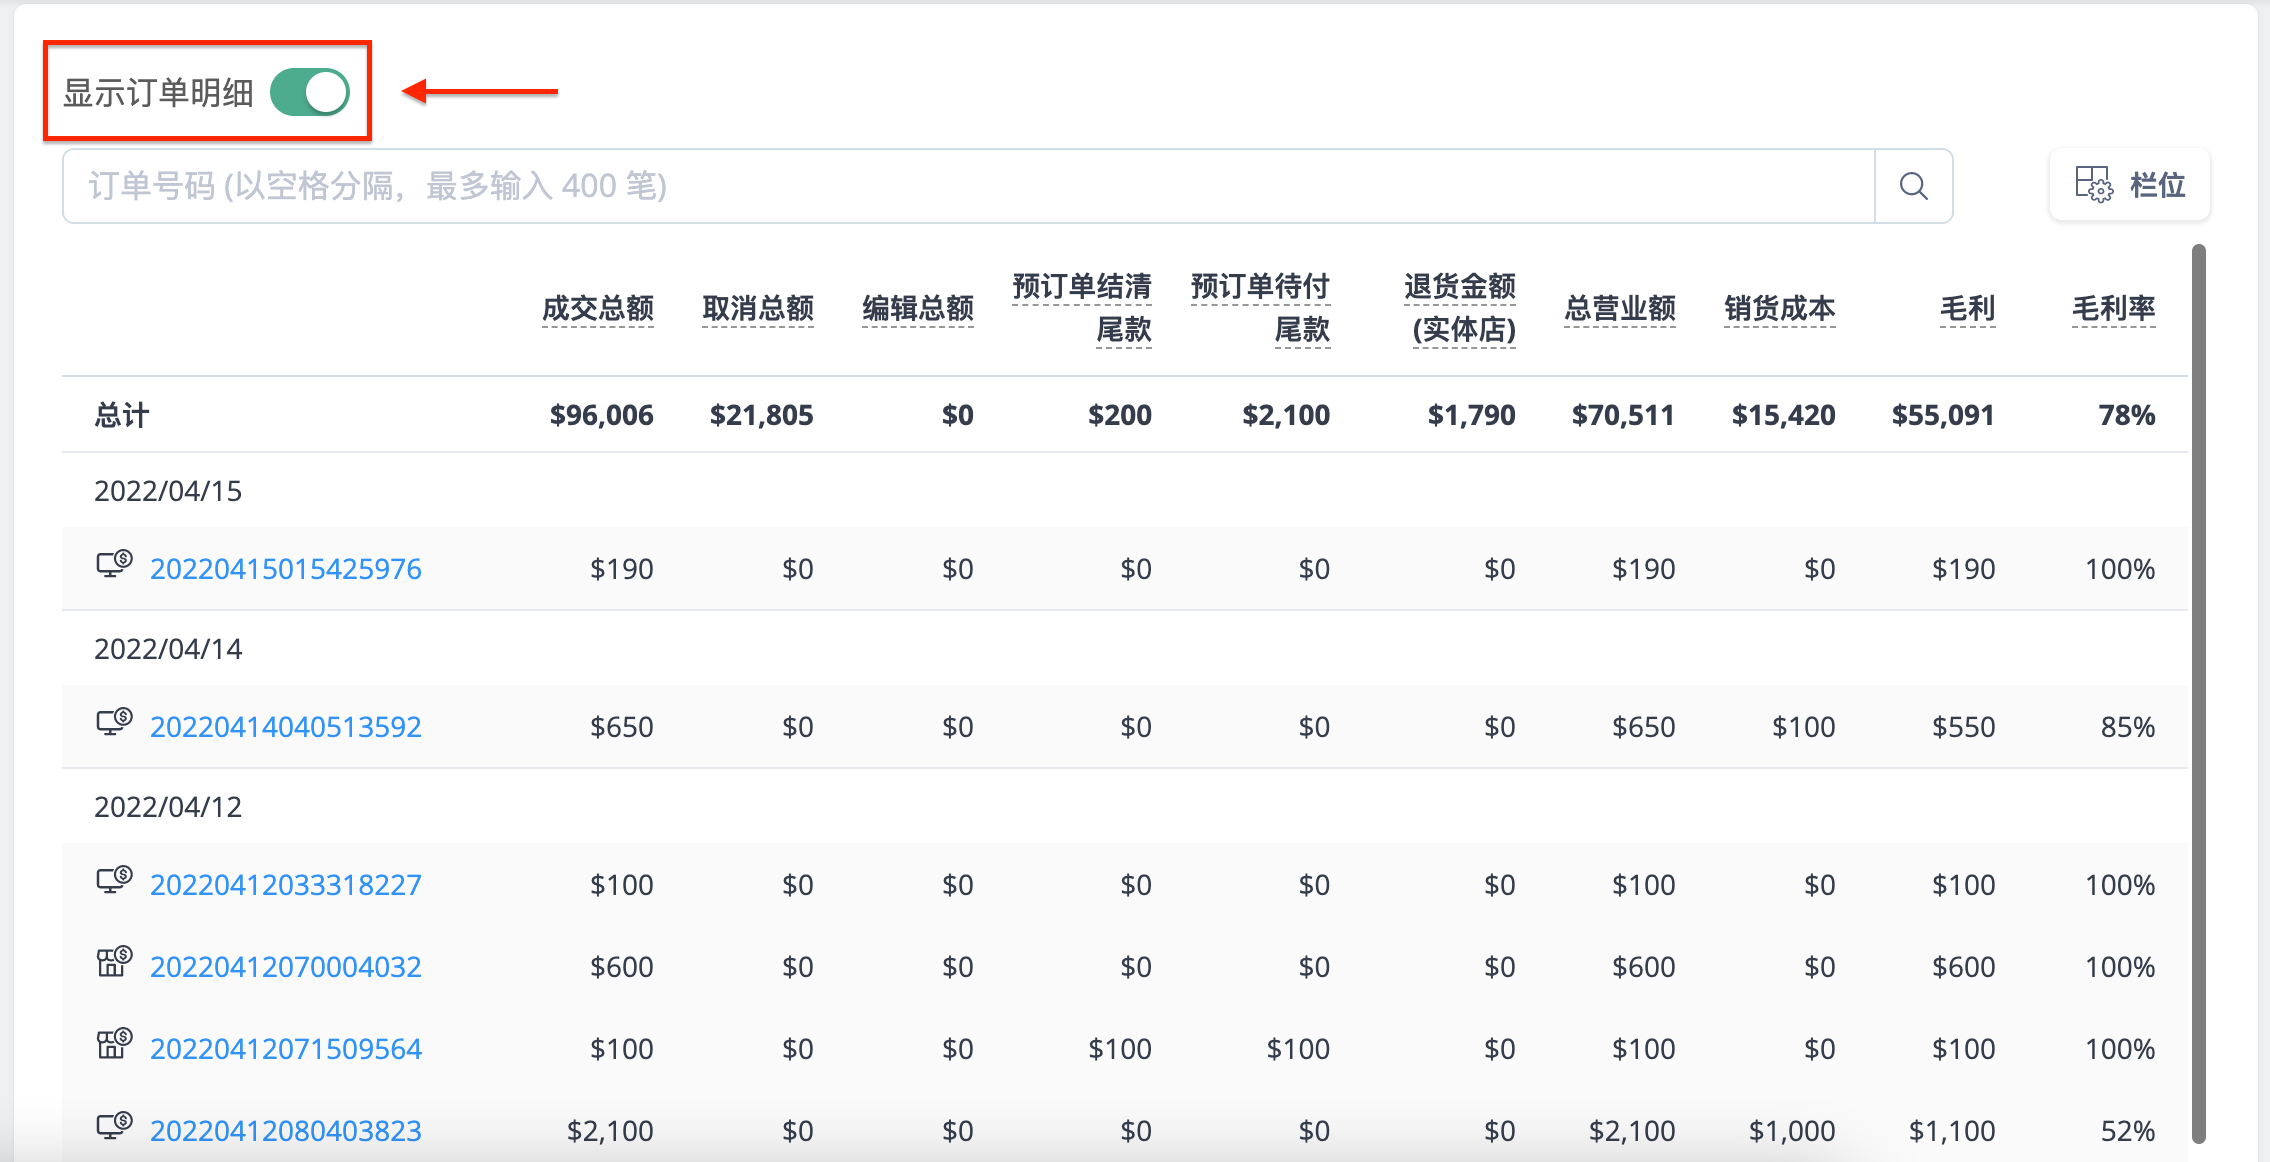Click the 毛利 column header
This screenshot has width=2270, height=1162.
click(1967, 309)
